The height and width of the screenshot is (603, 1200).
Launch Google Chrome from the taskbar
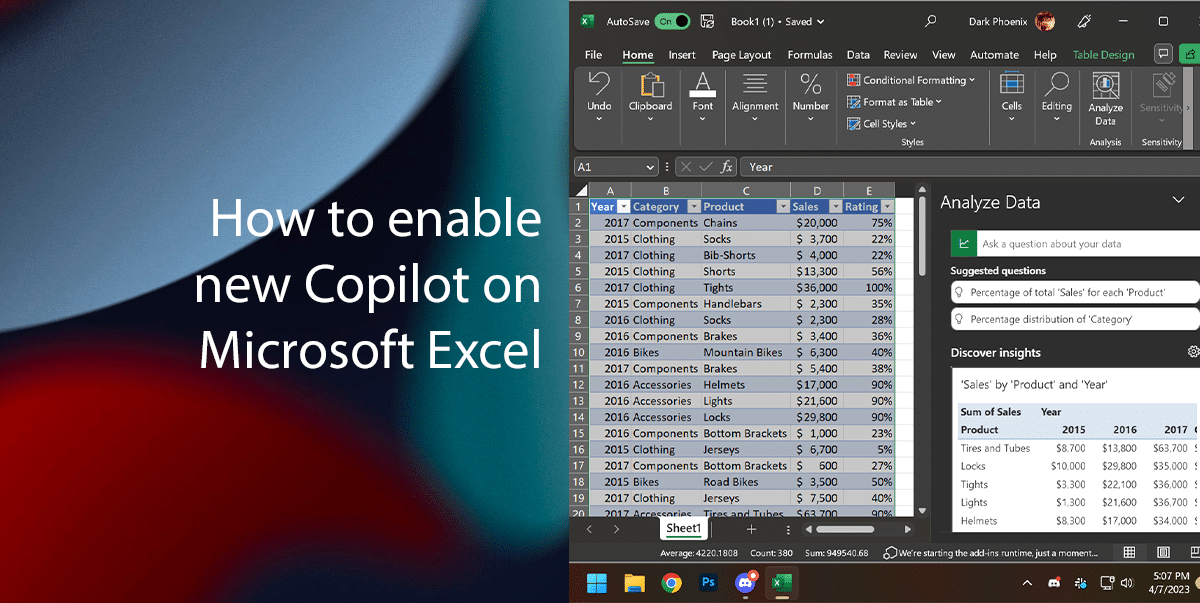pyautogui.click(x=670, y=583)
